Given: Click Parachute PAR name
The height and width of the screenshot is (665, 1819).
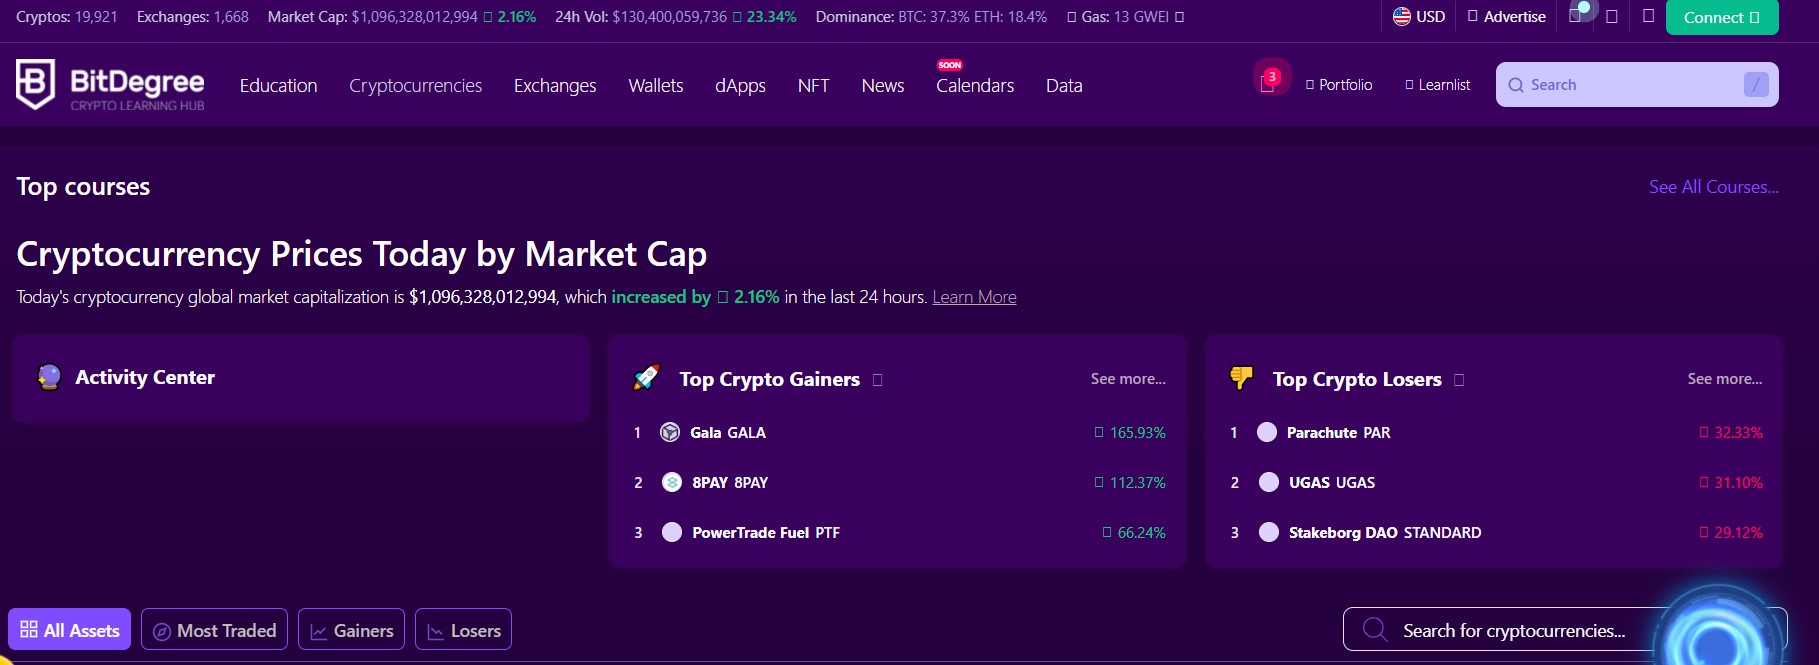Looking at the screenshot, I should (1338, 432).
